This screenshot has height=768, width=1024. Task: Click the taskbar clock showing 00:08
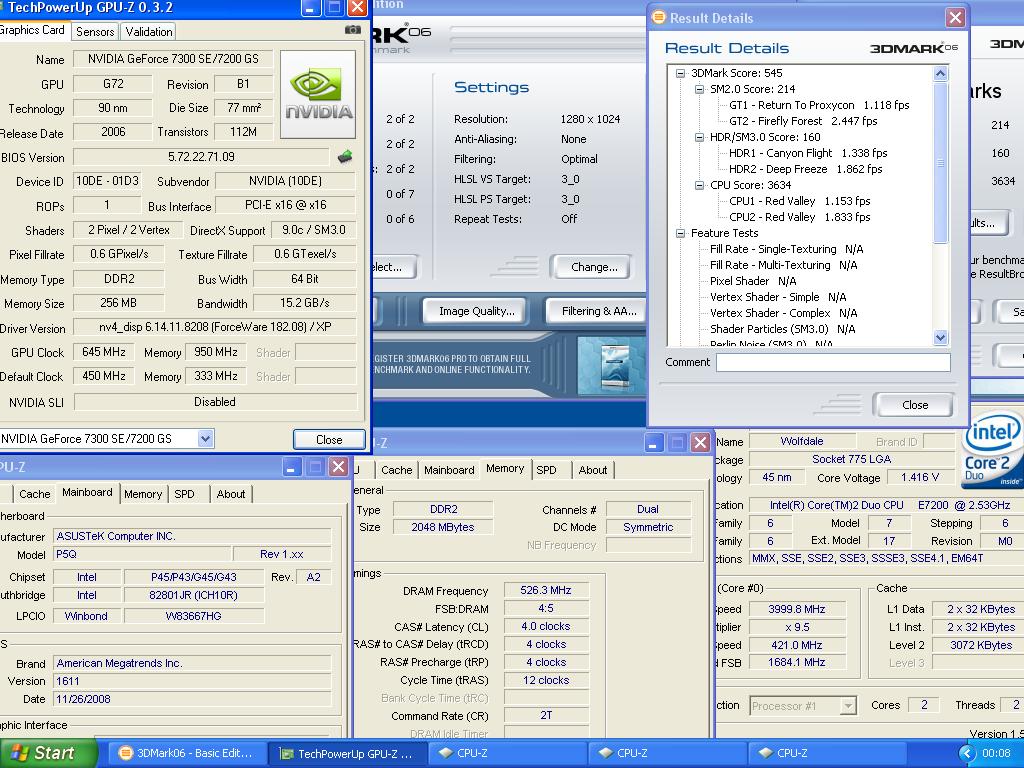point(996,753)
